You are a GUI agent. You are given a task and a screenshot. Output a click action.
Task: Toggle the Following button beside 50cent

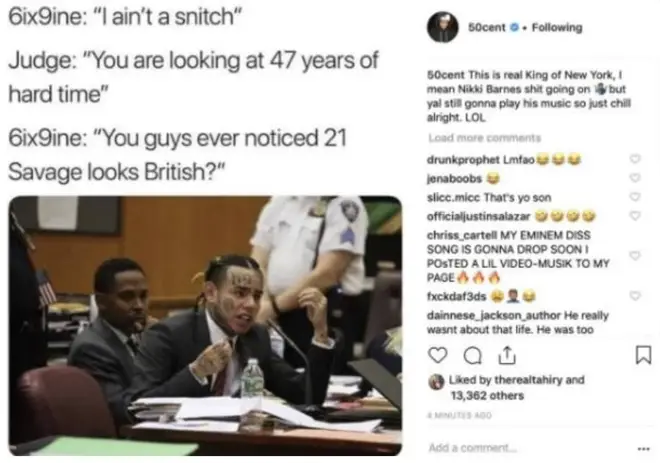[557, 27]
